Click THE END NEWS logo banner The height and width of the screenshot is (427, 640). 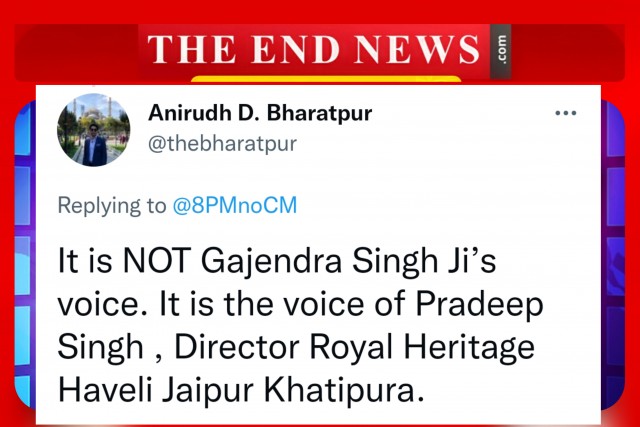click(x=313, y=50)
